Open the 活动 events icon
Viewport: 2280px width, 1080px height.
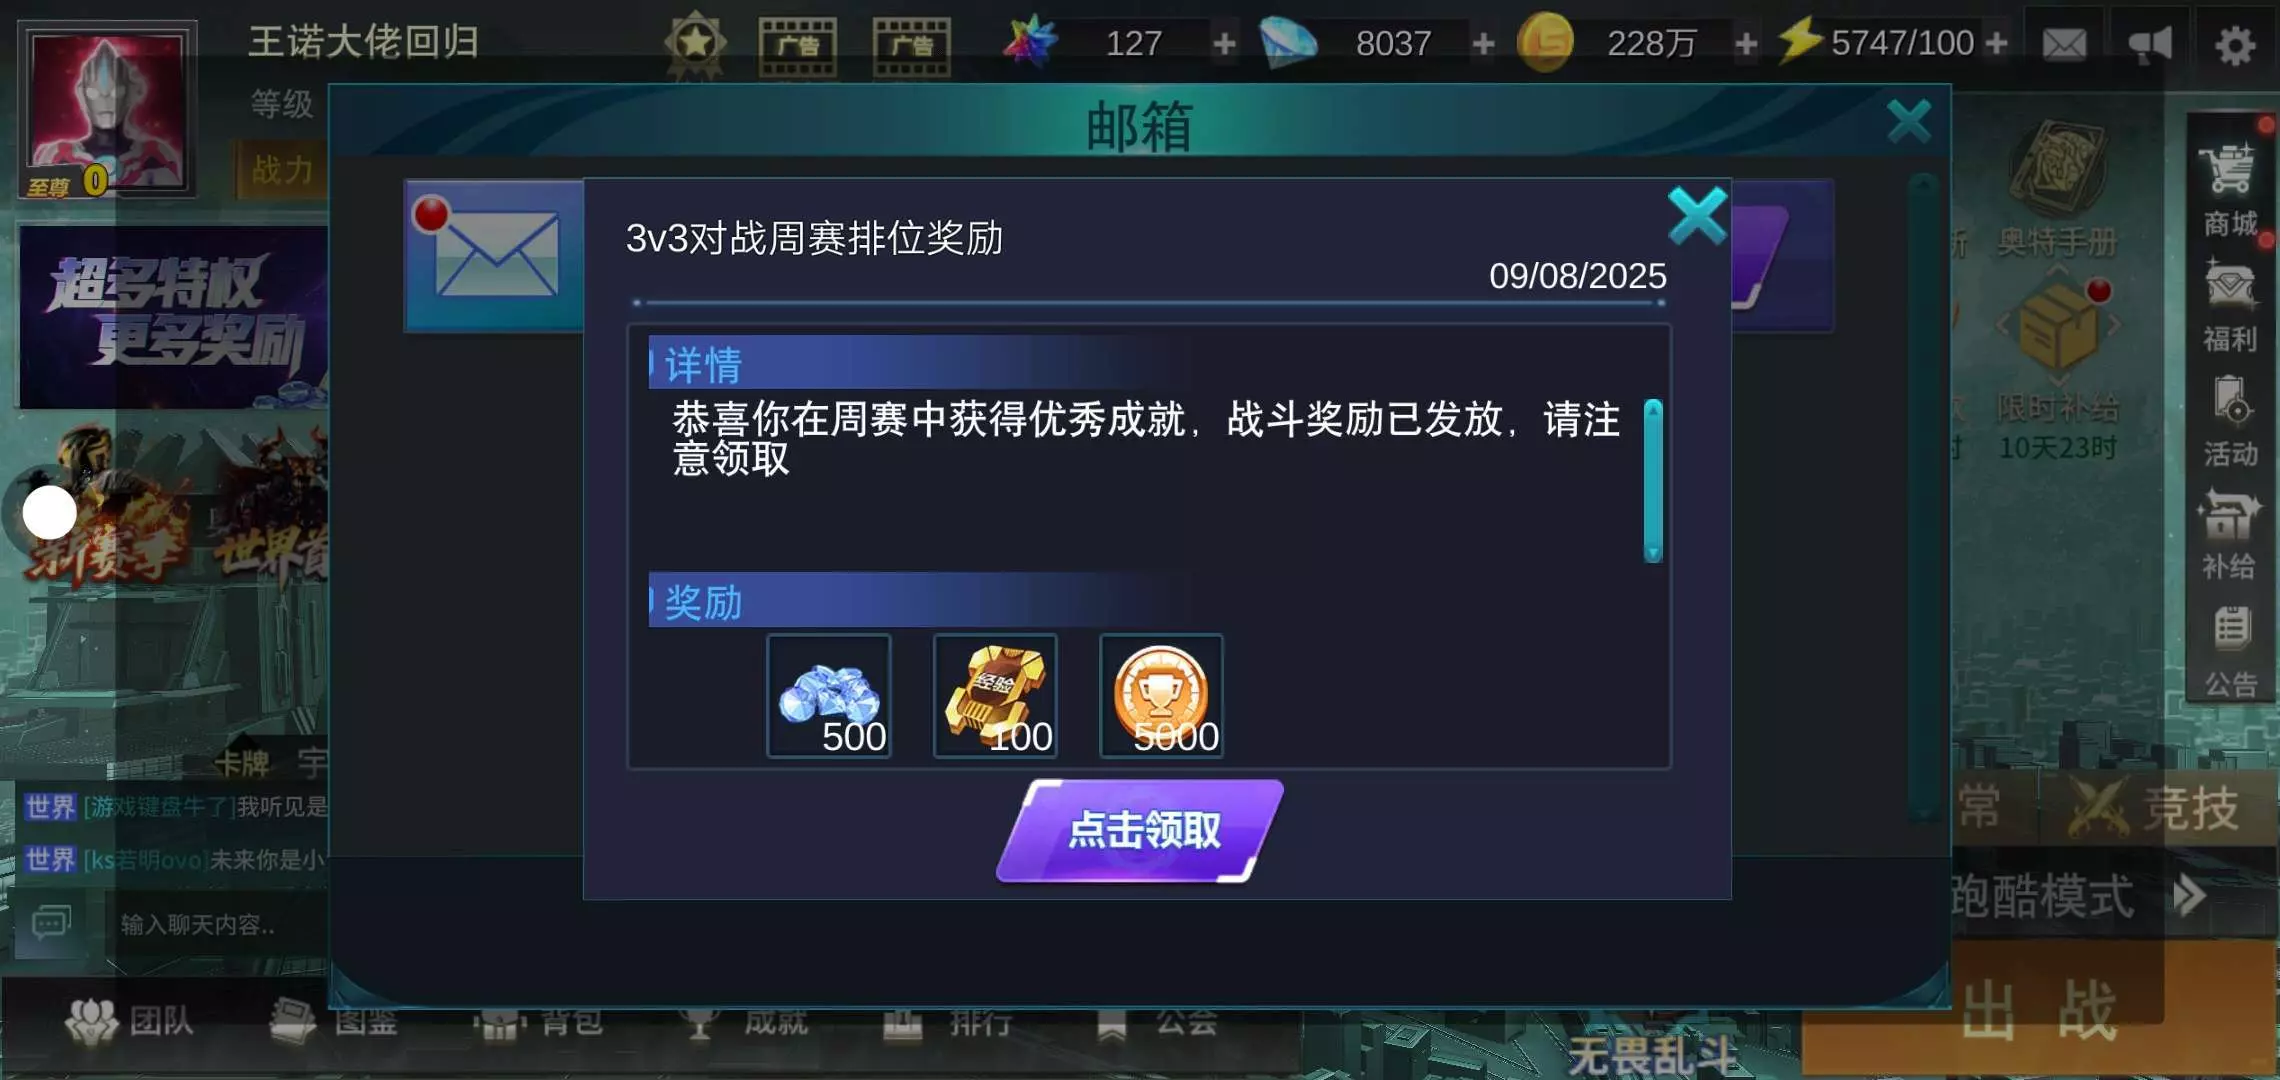2230,421
